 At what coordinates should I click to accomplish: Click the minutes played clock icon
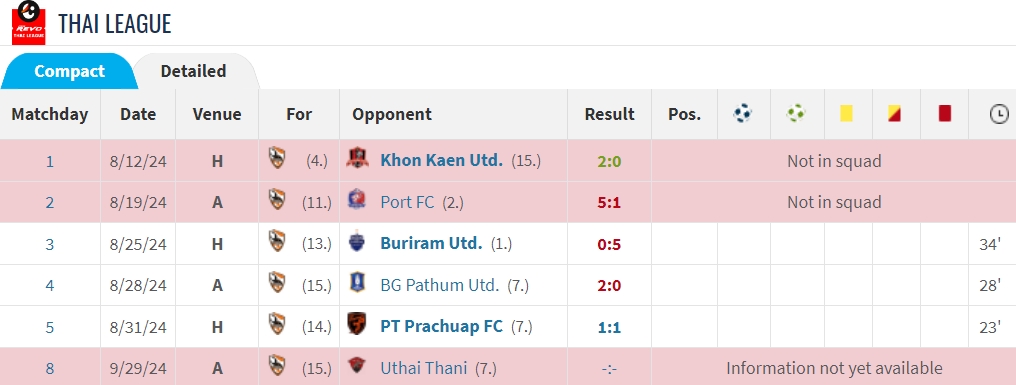click(999, 115)
